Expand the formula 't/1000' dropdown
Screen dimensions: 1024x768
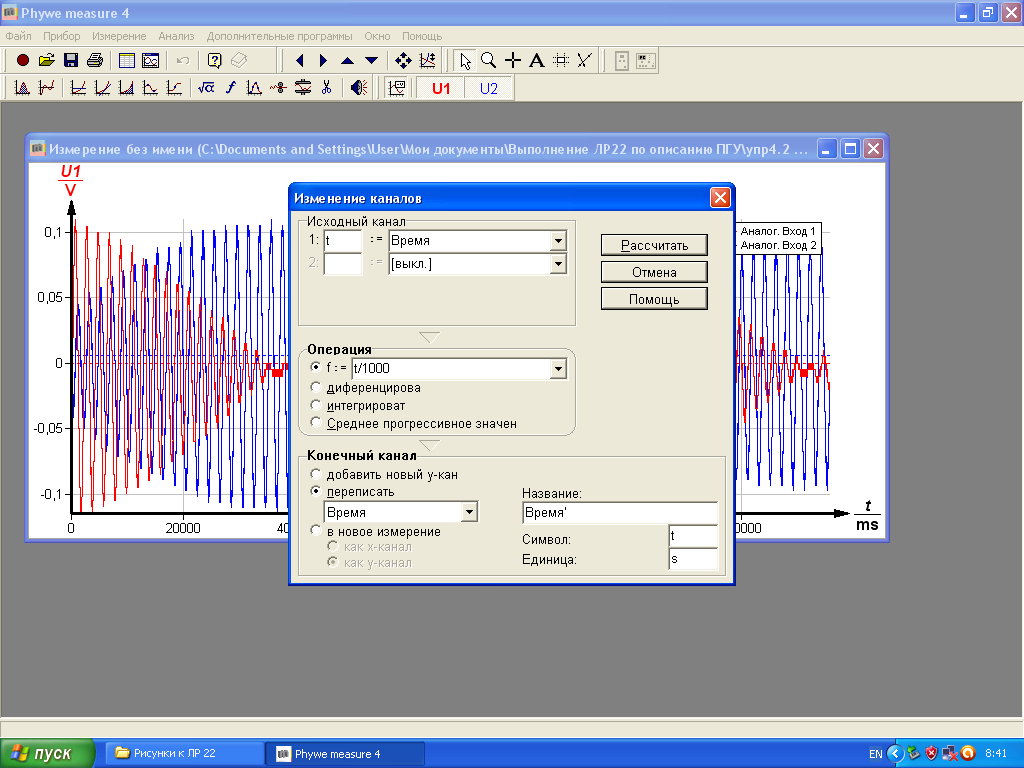pyautogui.click(x=558, y=369)
